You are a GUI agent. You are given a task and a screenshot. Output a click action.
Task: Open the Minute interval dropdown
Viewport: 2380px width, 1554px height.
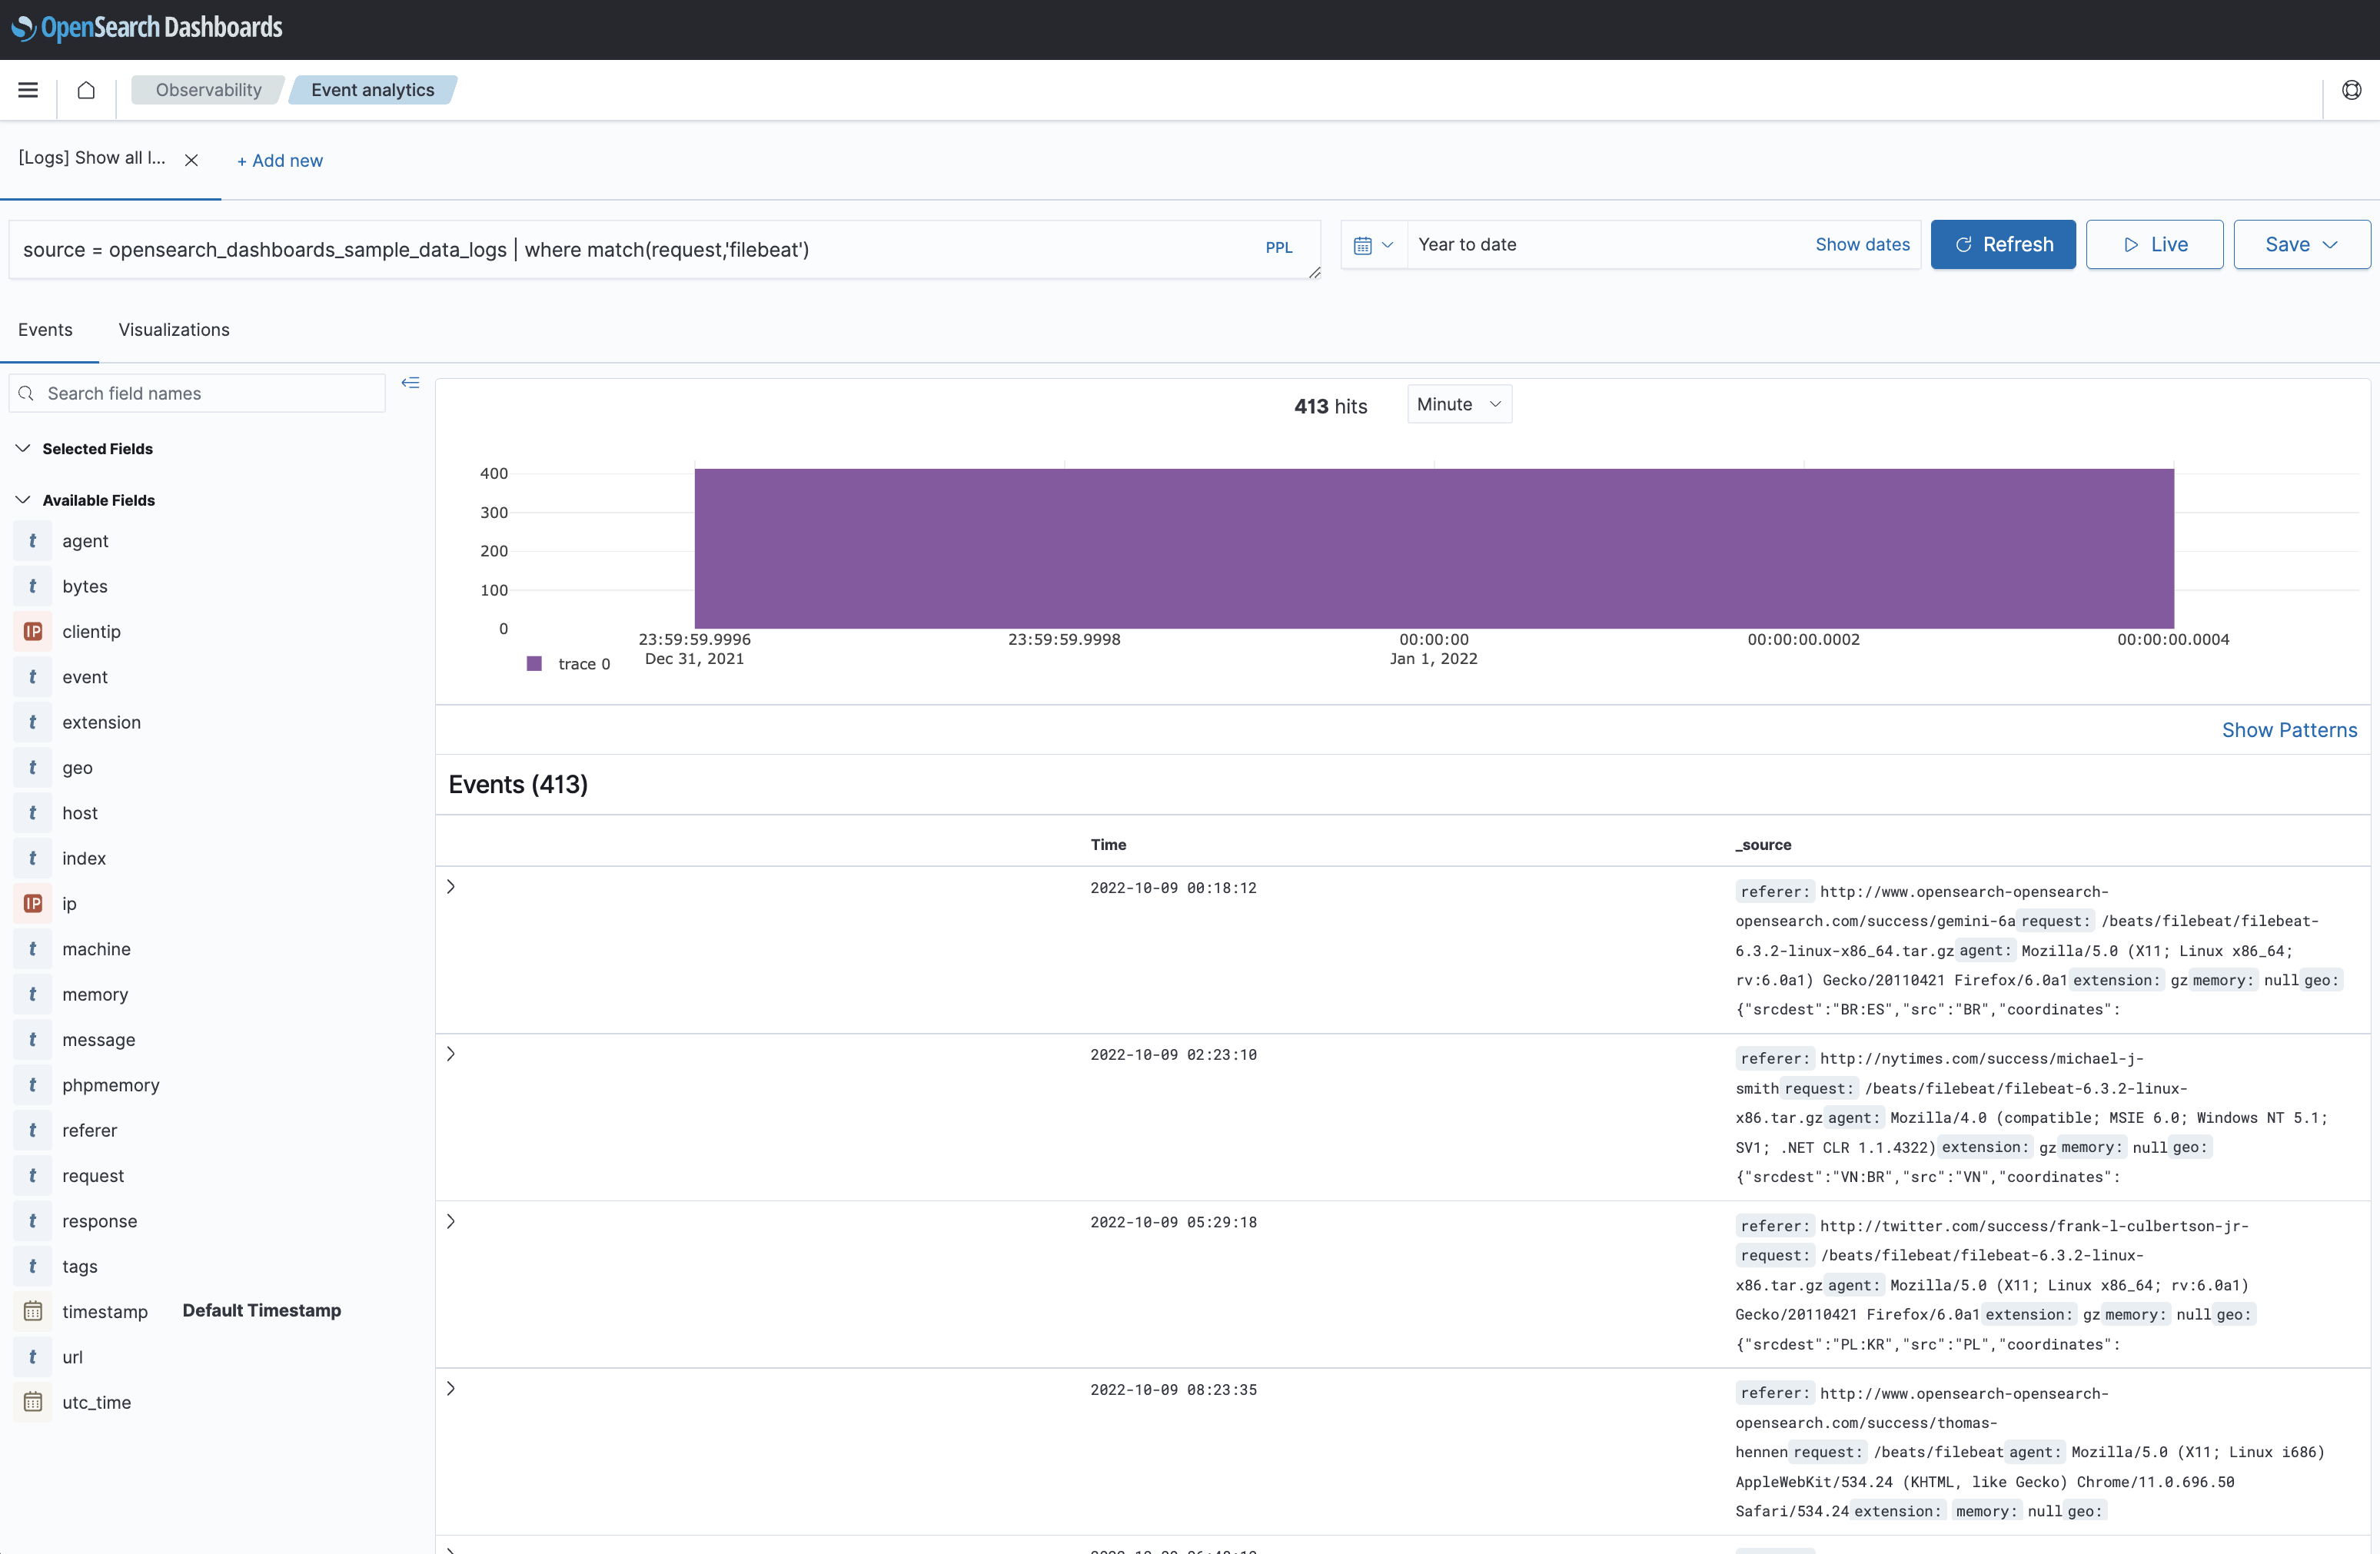pos(1457,404)
